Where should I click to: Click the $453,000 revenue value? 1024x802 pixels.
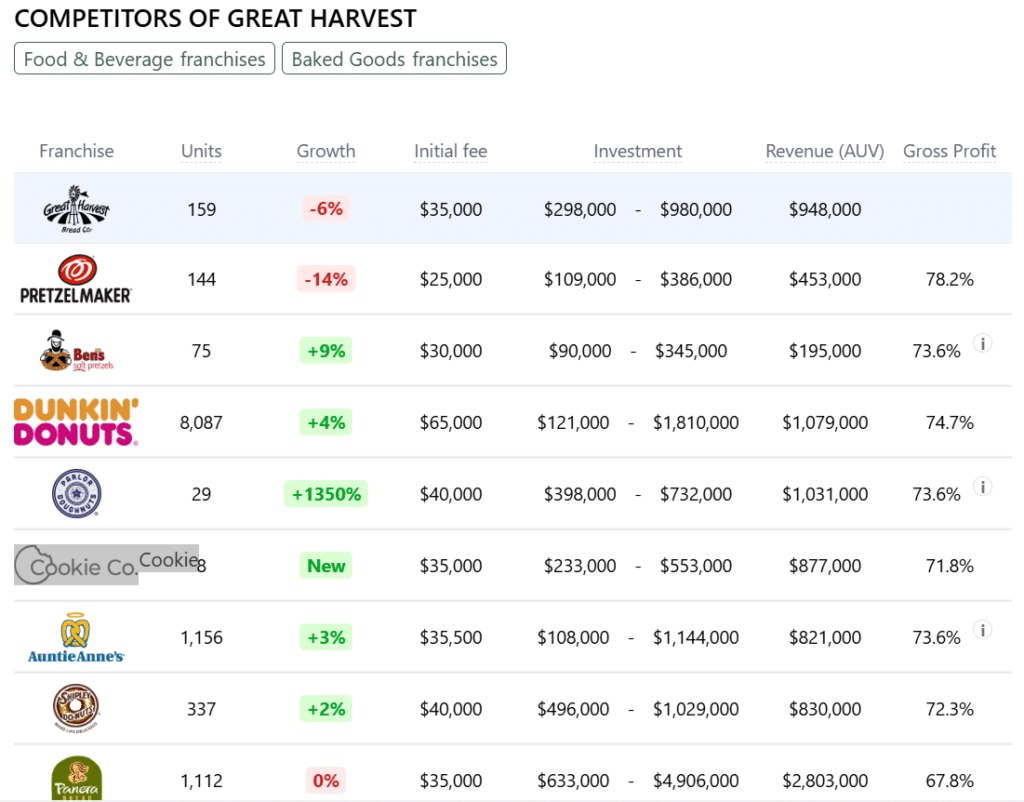point(825,280)
